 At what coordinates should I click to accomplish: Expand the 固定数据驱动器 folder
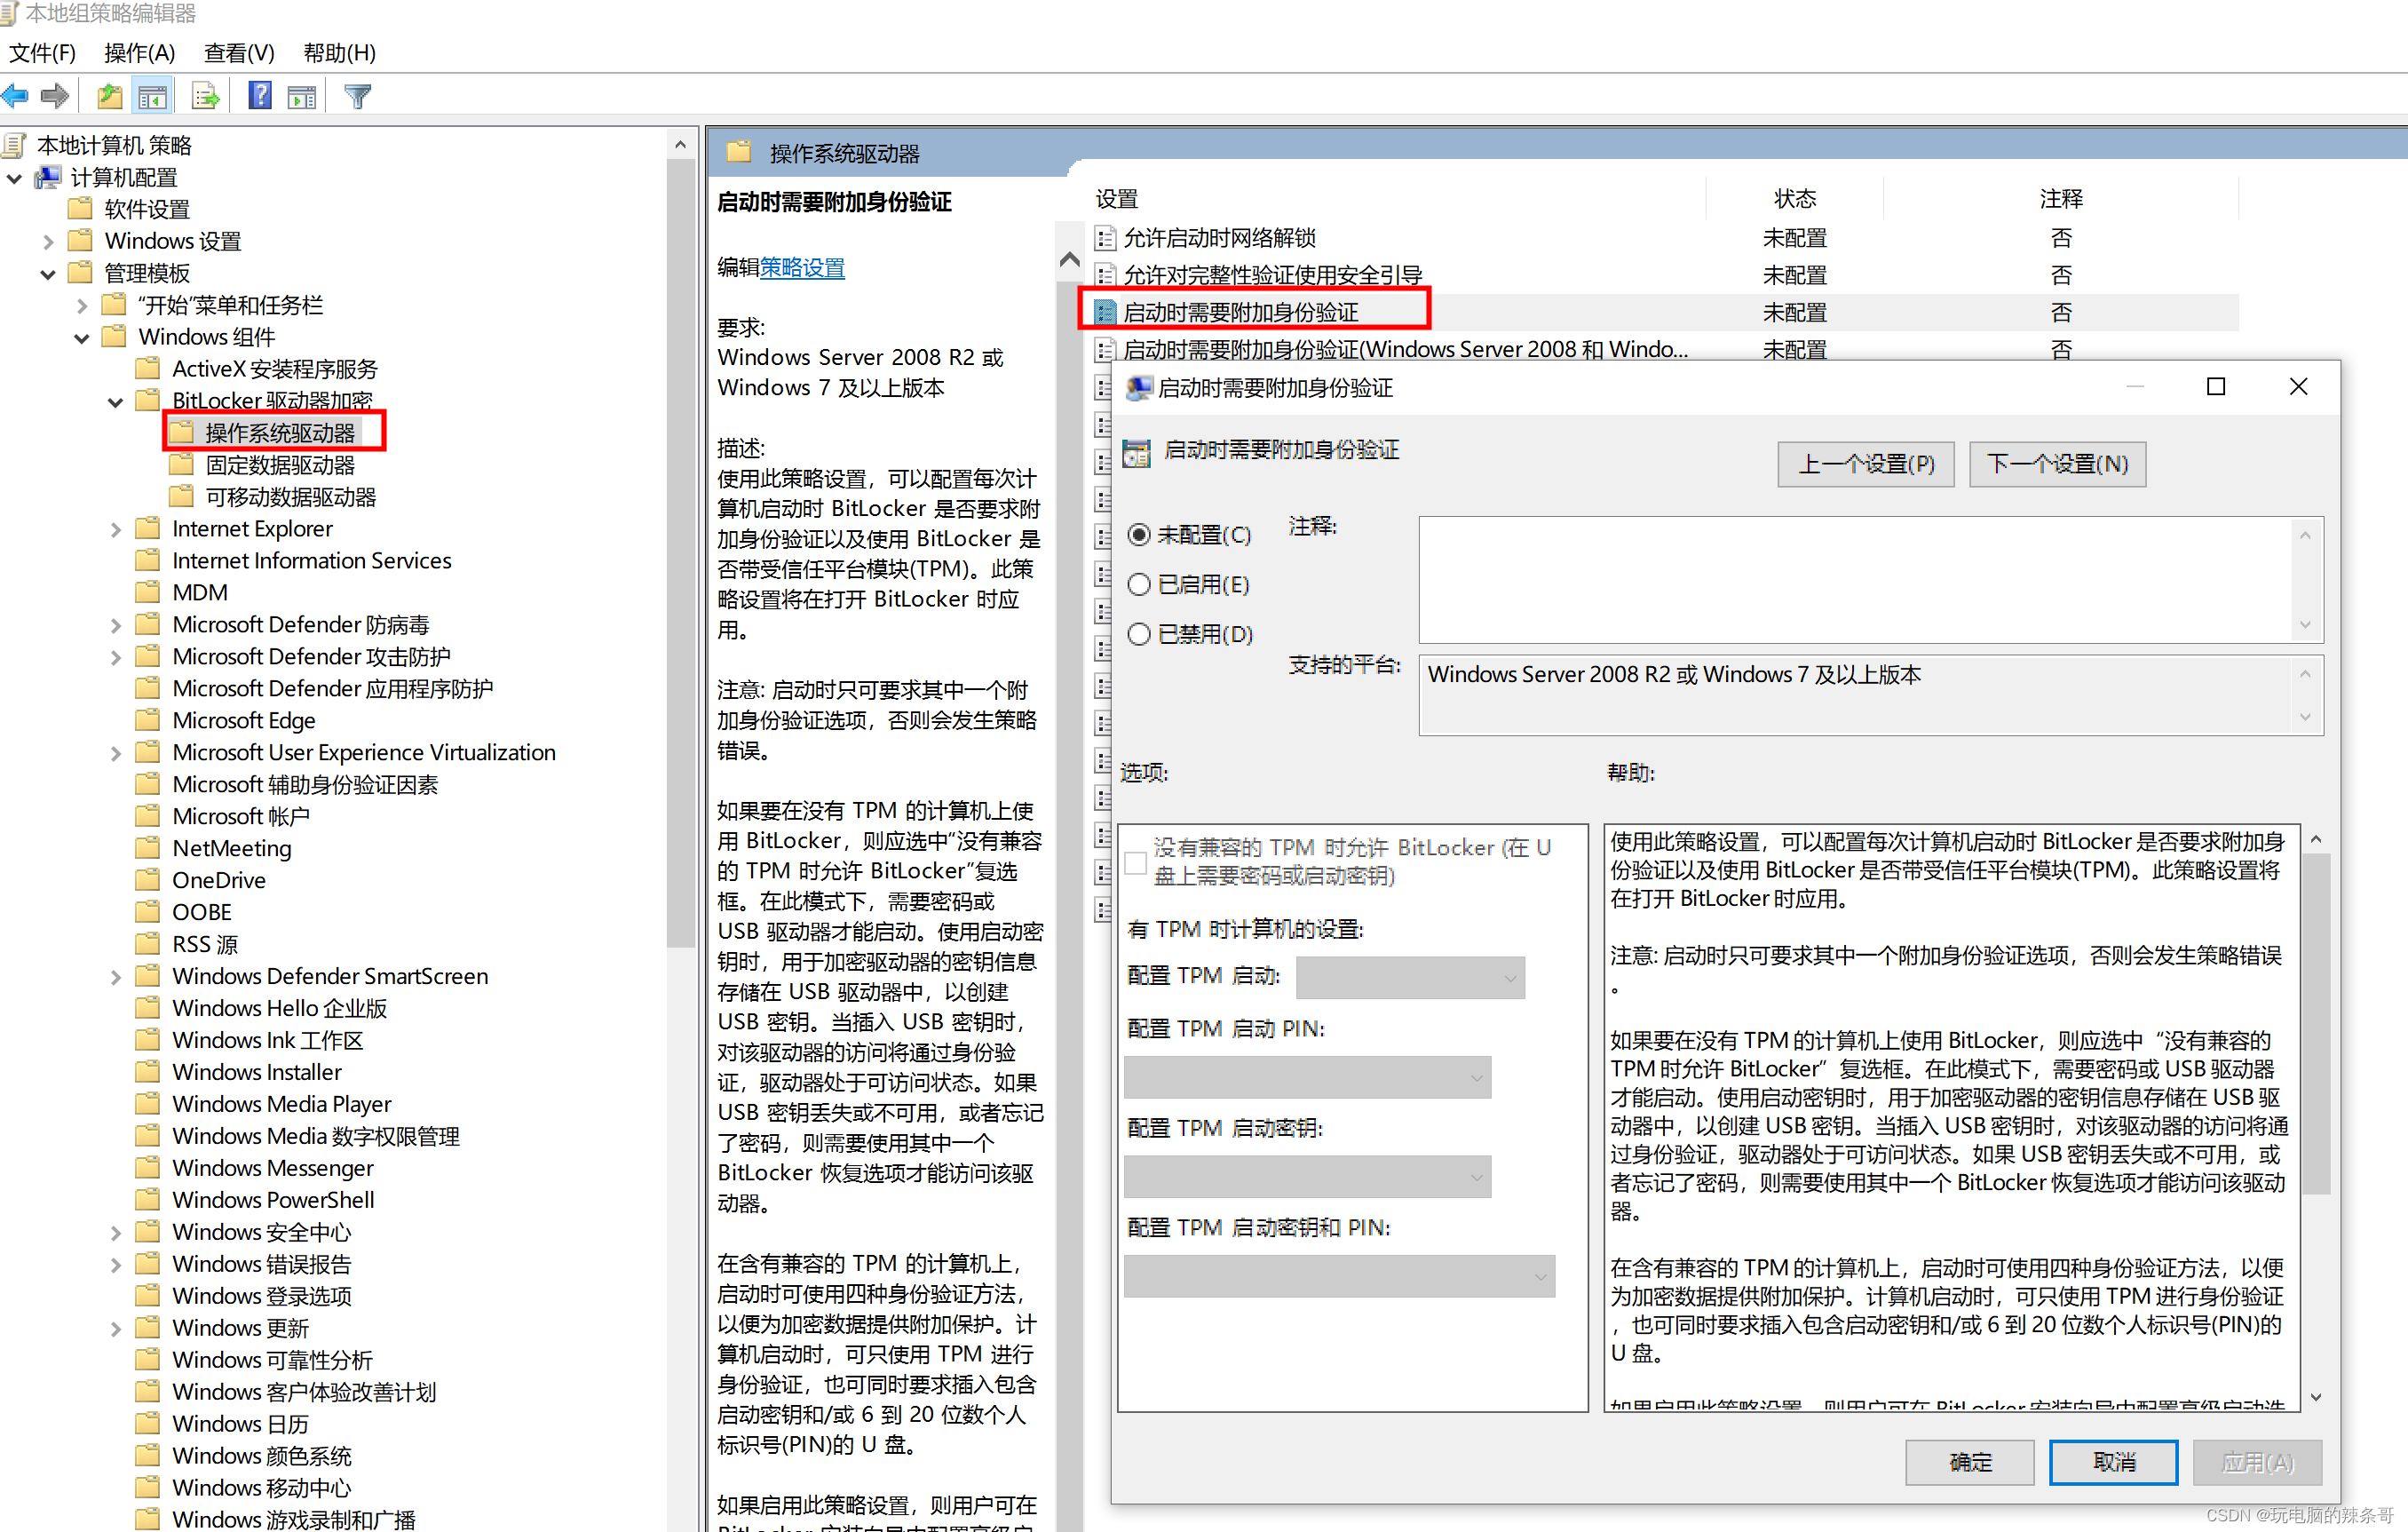coord(270,464)
